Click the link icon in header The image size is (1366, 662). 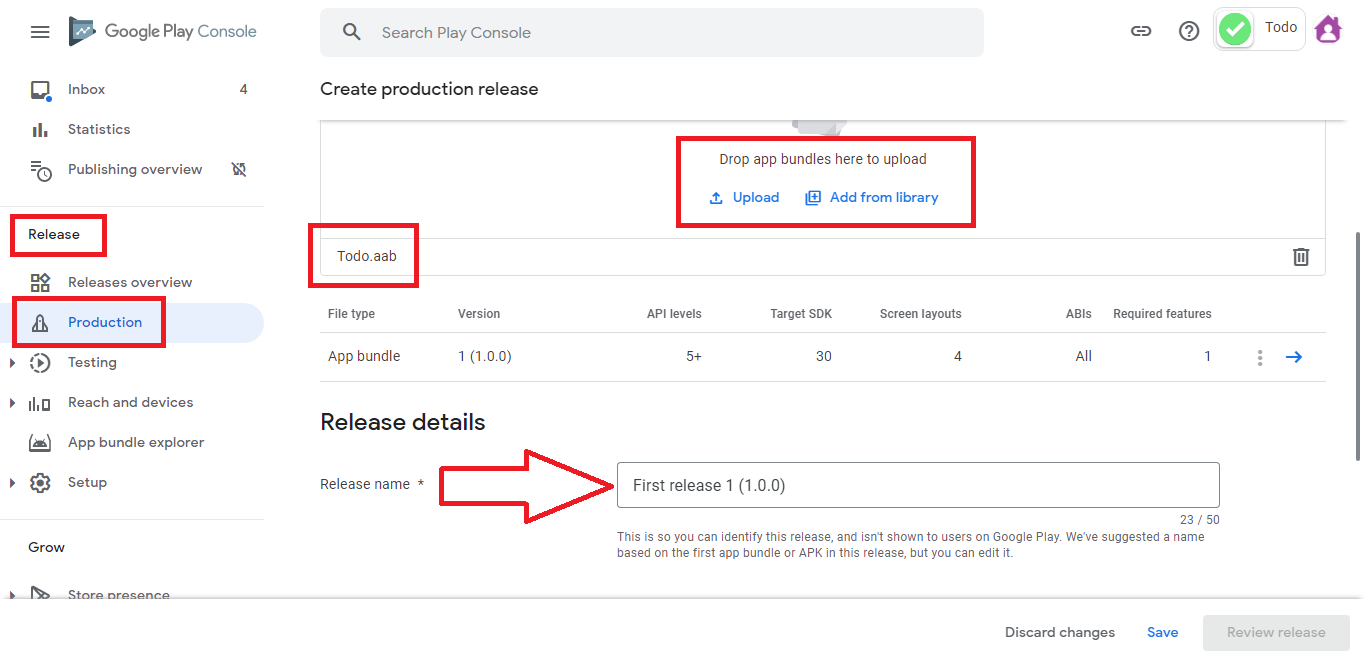click(x=1141, y=31)
